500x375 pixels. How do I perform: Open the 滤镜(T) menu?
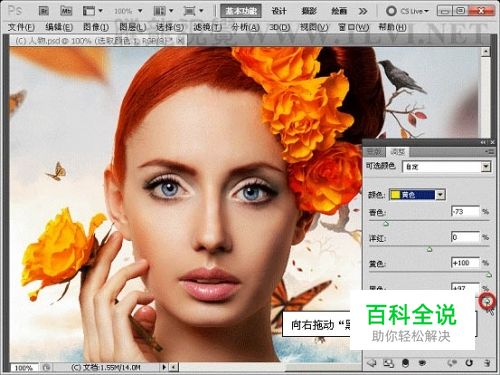click(x=208, y=27)
